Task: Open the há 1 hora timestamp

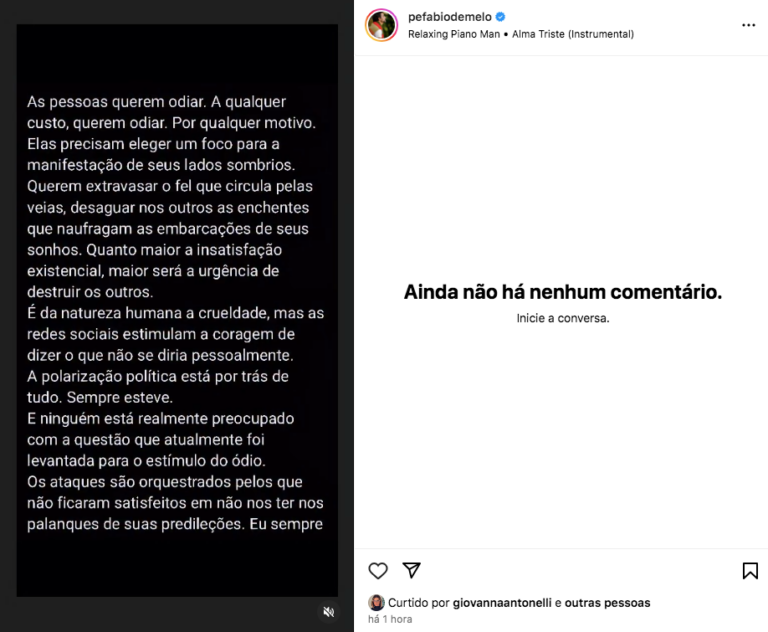Action: [390, 619]
